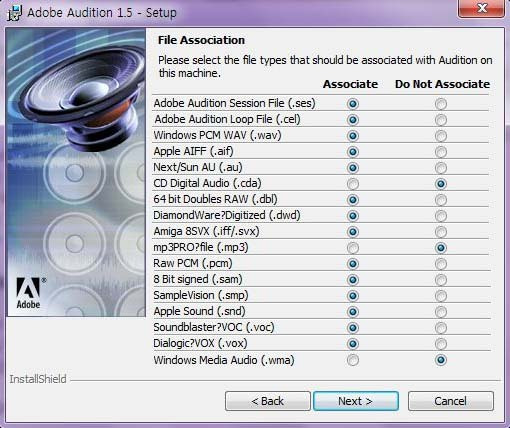The width and height of the screenshot is (510, 428).
Task: Select Associate for Amiga 8SVX (.iff/.svx)
Action: point(353,232)
